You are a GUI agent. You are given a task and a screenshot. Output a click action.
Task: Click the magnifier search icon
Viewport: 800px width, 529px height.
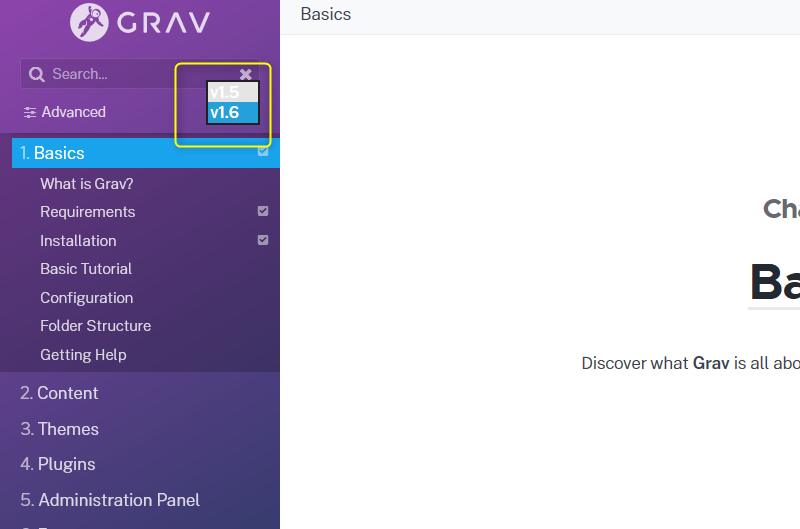point(36,74)
